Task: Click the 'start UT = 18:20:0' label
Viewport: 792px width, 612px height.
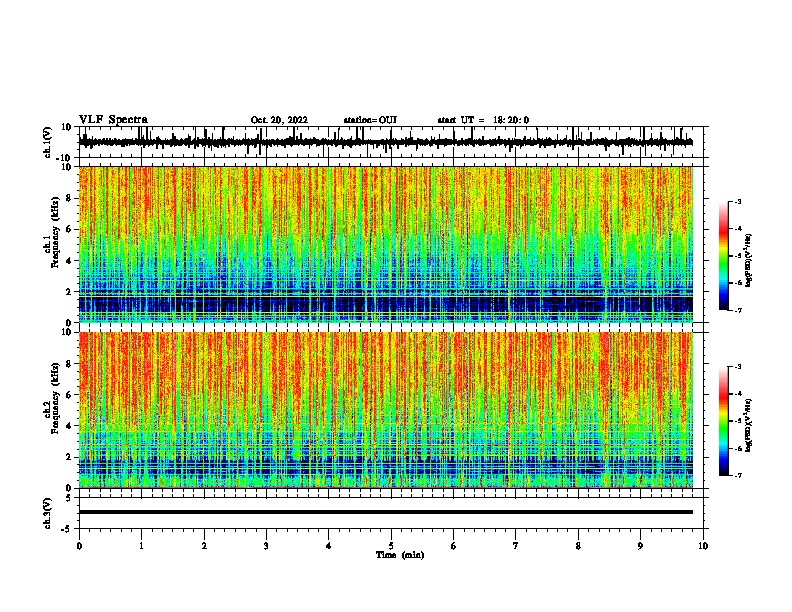Action: [483, 120]
